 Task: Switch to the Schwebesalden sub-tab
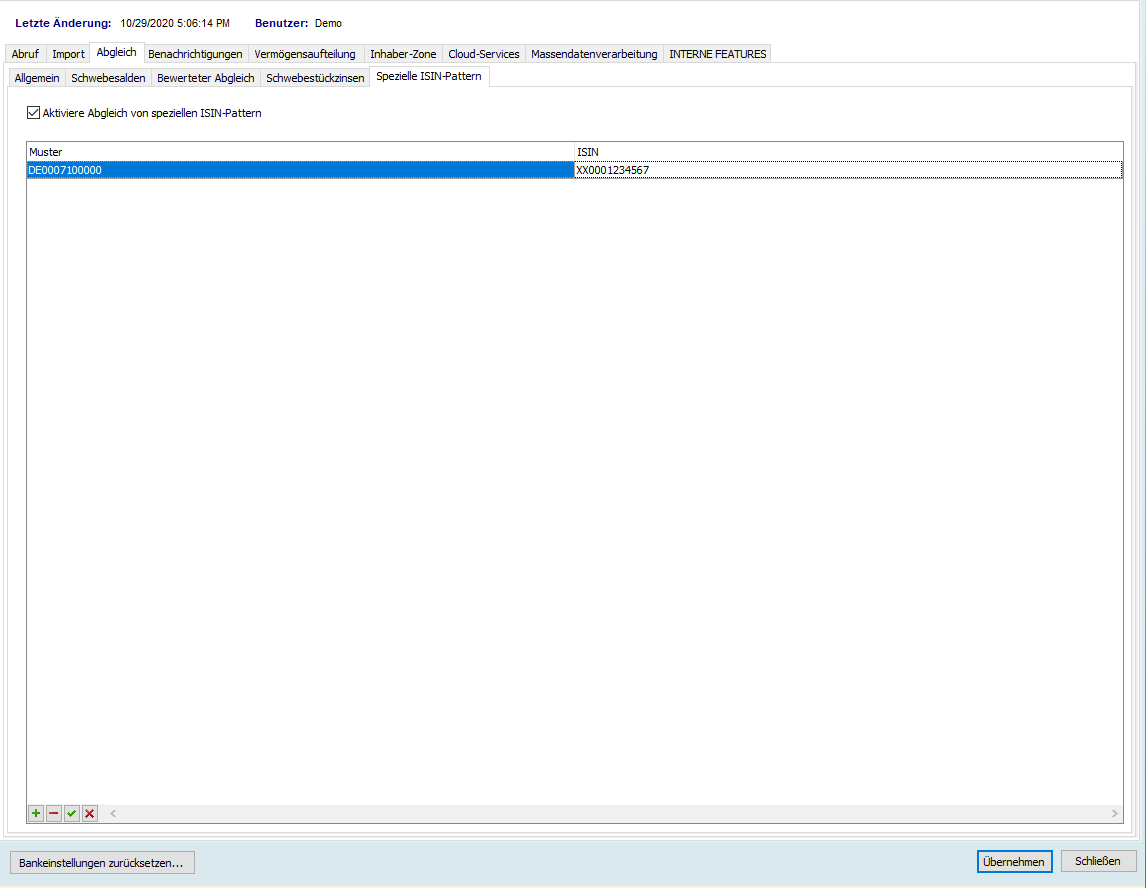click(x=108, y=78)
